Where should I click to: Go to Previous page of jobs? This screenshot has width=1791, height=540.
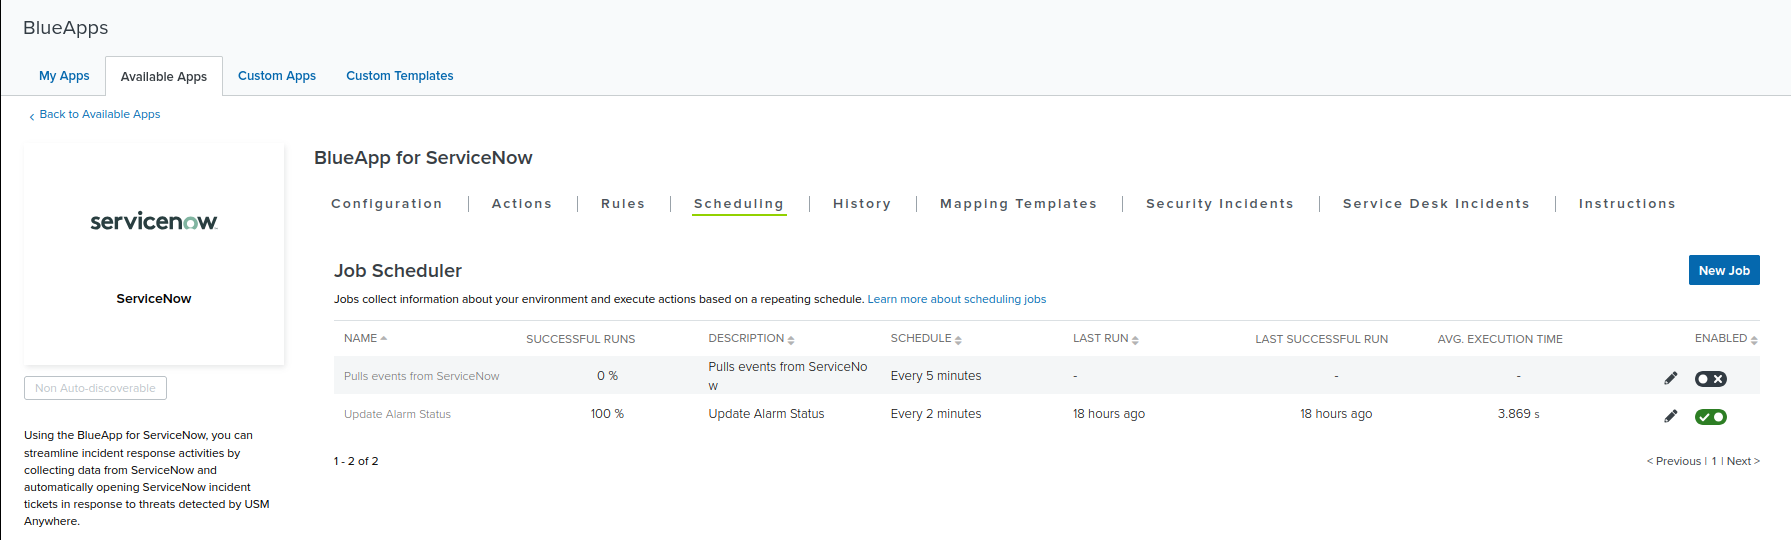(x=1674, y=461)
